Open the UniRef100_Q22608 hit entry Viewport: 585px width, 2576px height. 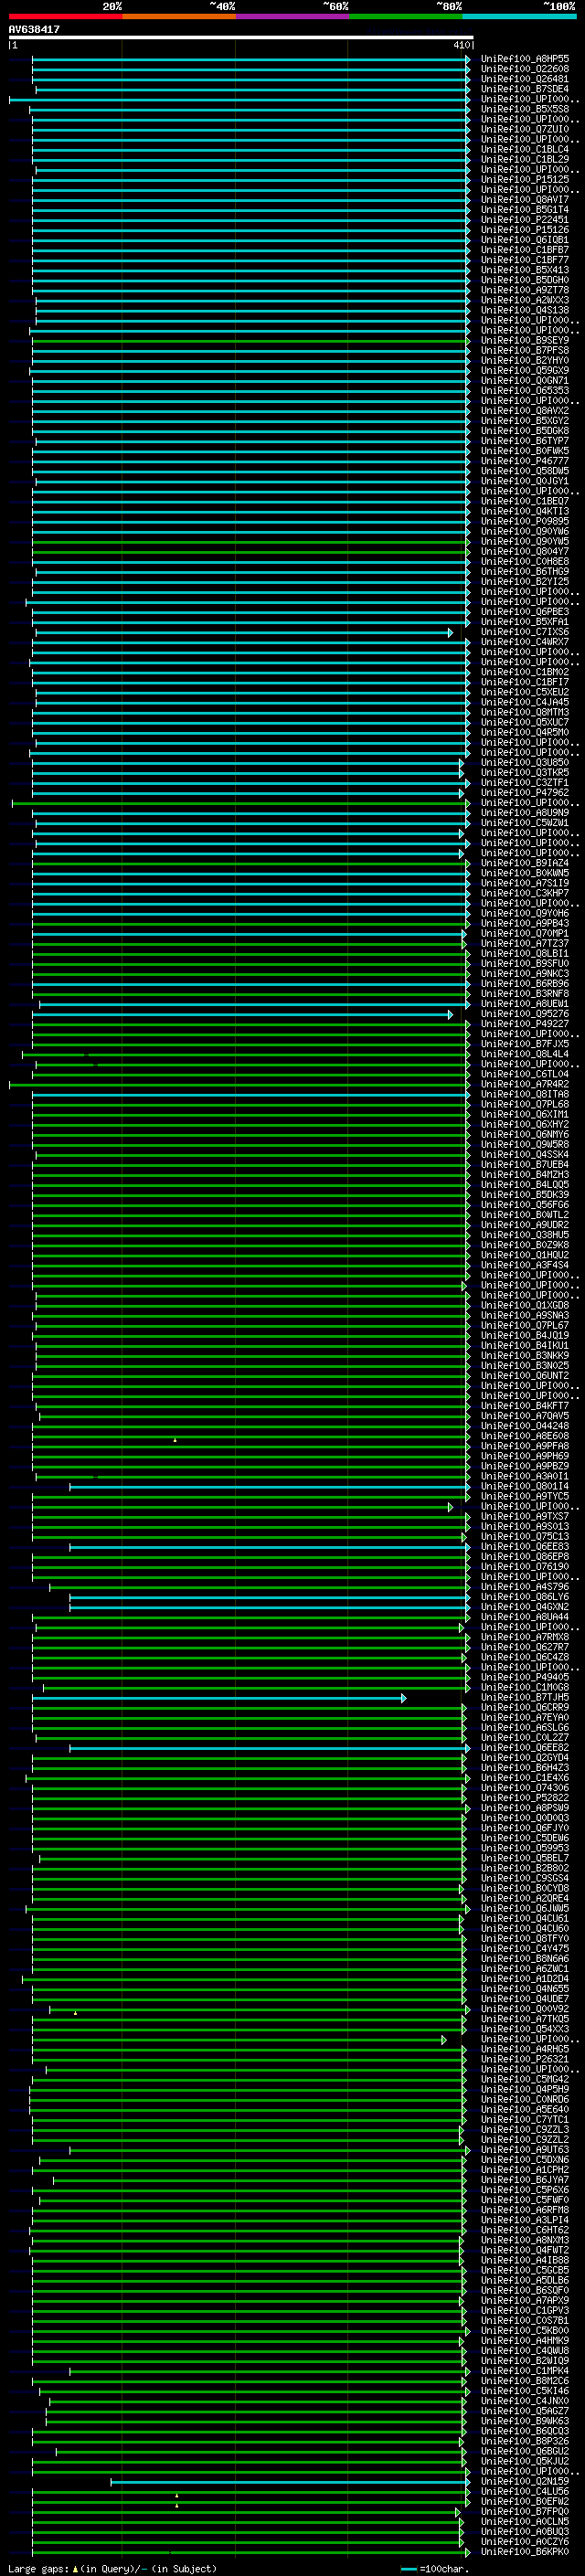(524, 69)
